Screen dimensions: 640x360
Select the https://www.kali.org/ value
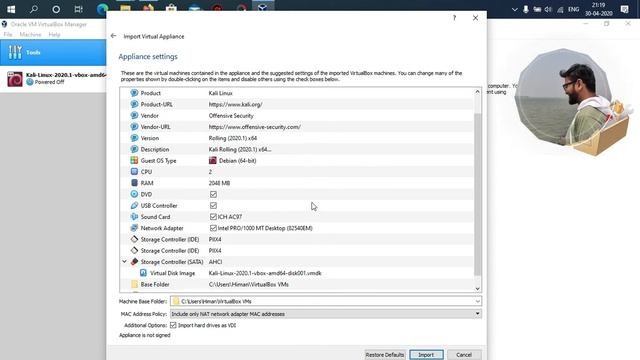click(x=236, y=104)
